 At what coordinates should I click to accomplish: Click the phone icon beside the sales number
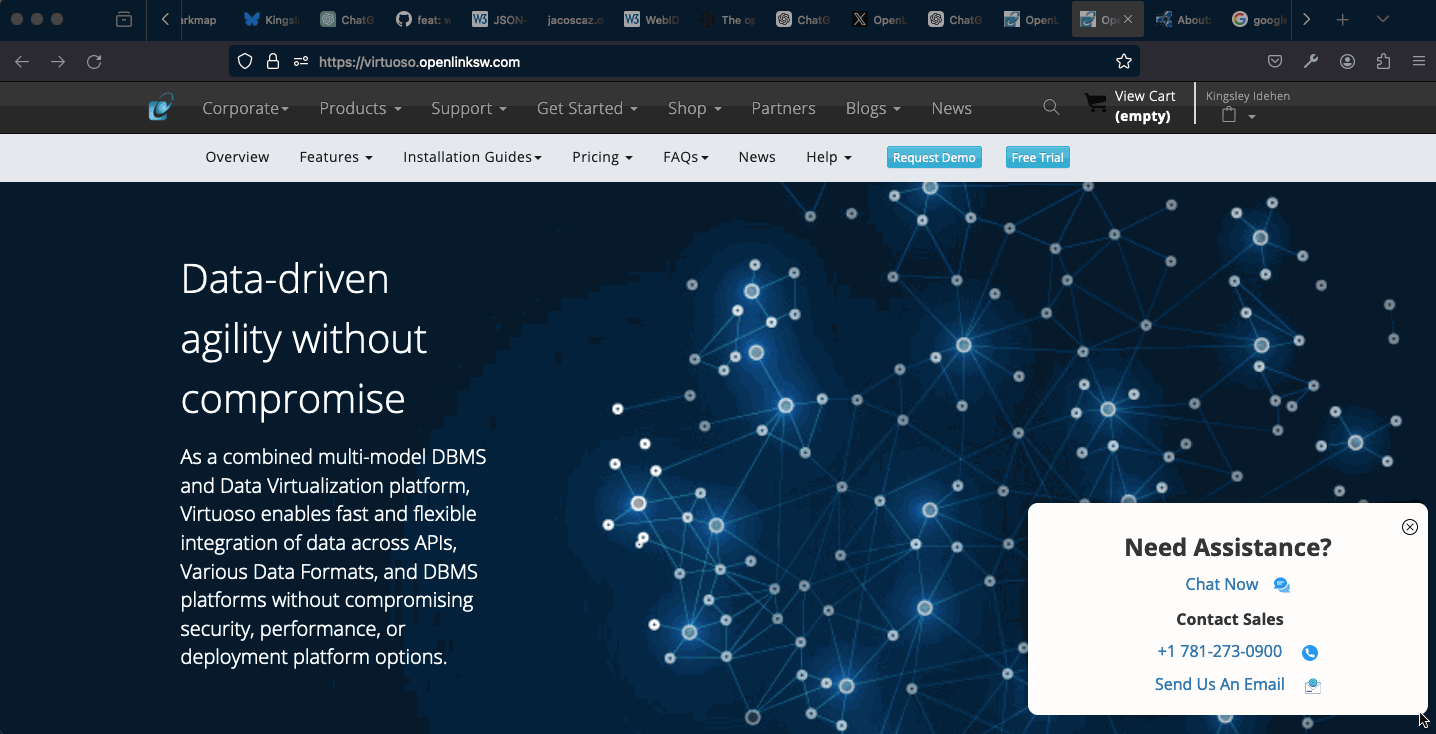(1310, 653)
